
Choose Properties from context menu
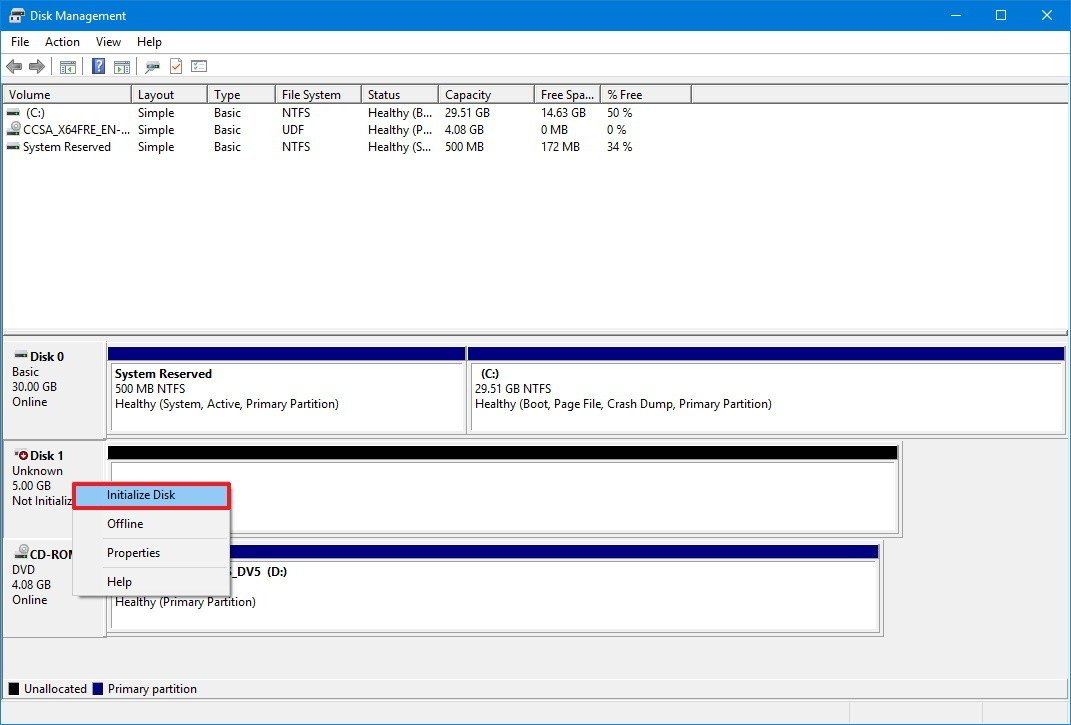[x=152, y=553]
